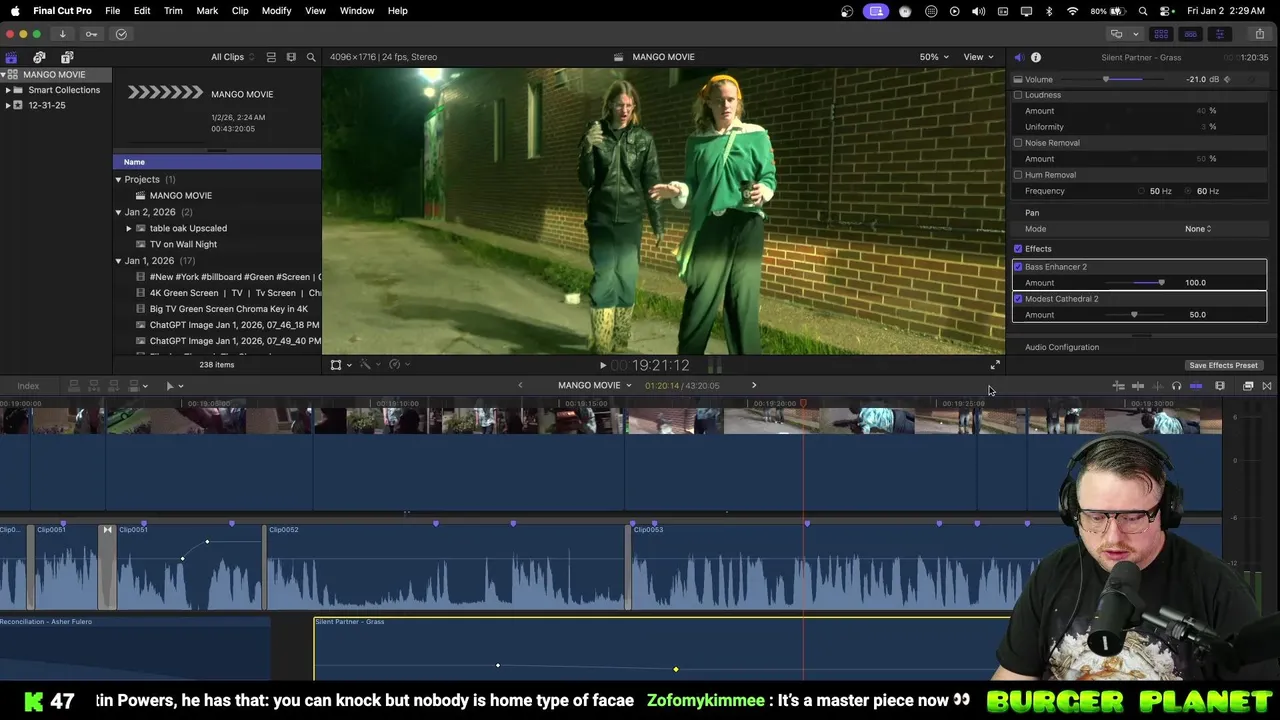The image size is (1280, 720).
Task: Collapse the Jan 1, 2026 group
Action: pos(118,261)
